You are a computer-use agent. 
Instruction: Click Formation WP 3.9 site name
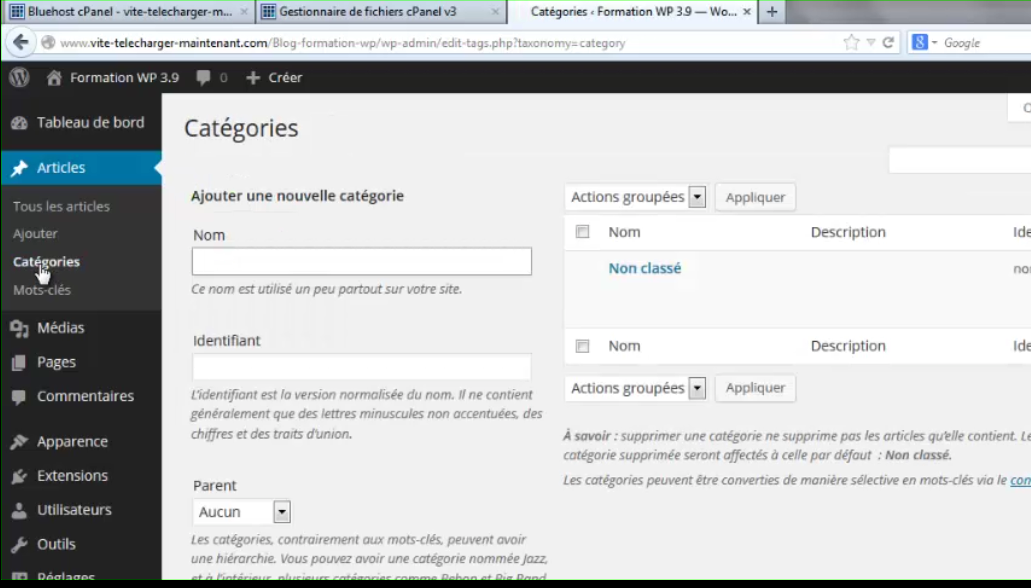tap(124, 78)
